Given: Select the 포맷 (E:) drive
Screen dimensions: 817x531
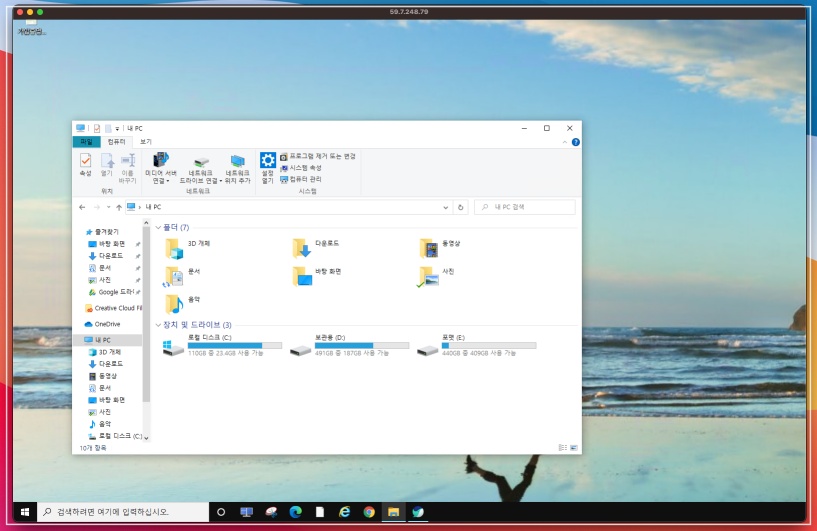Looking at the screenshot, I should [x=477, y=345].
